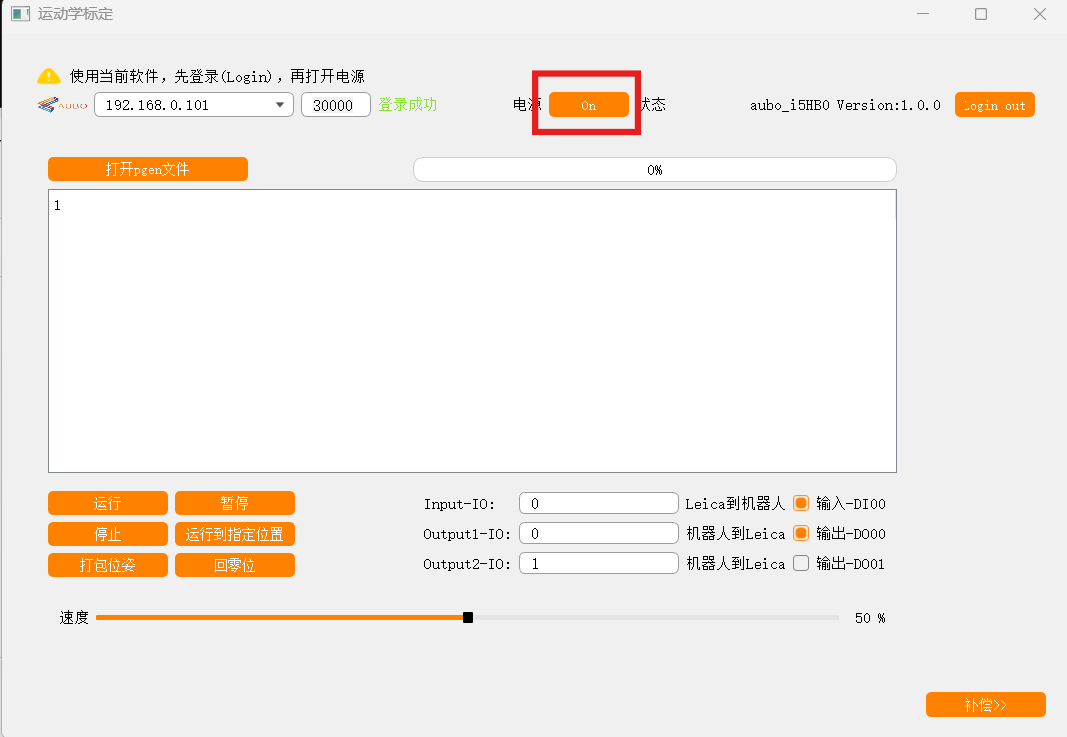Click the 停止 stop button

click(x=108, y=534)
